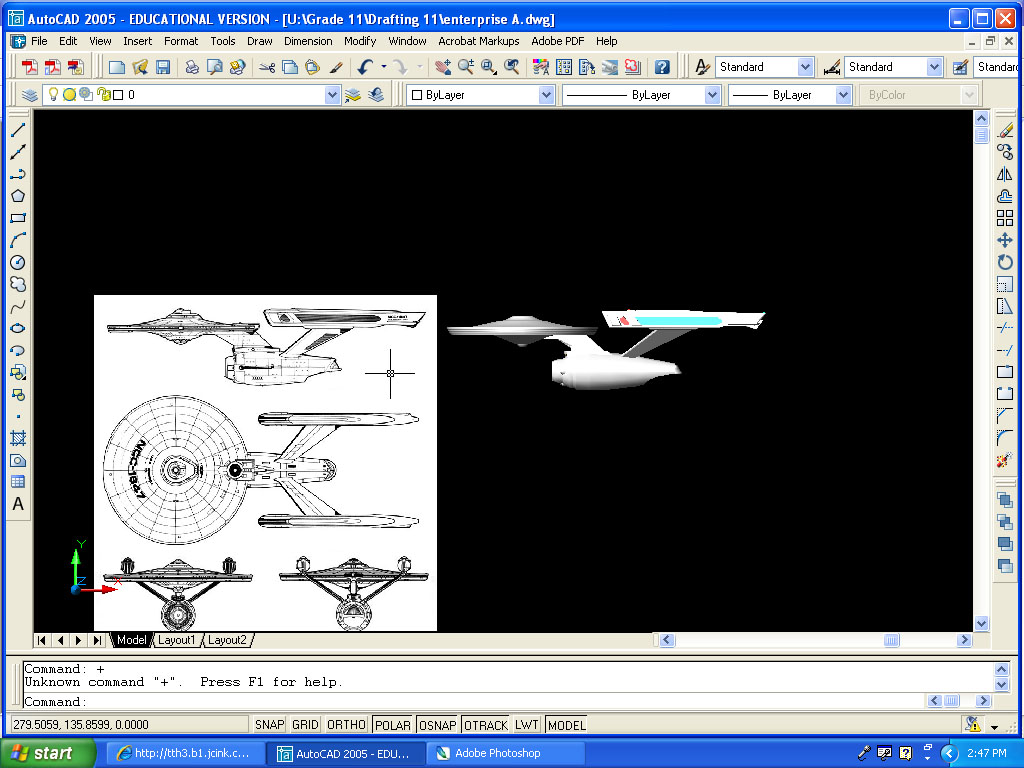Toggle SNAP mode in status bar
This screenshot has width=1024, height=768.
[269, 725]
